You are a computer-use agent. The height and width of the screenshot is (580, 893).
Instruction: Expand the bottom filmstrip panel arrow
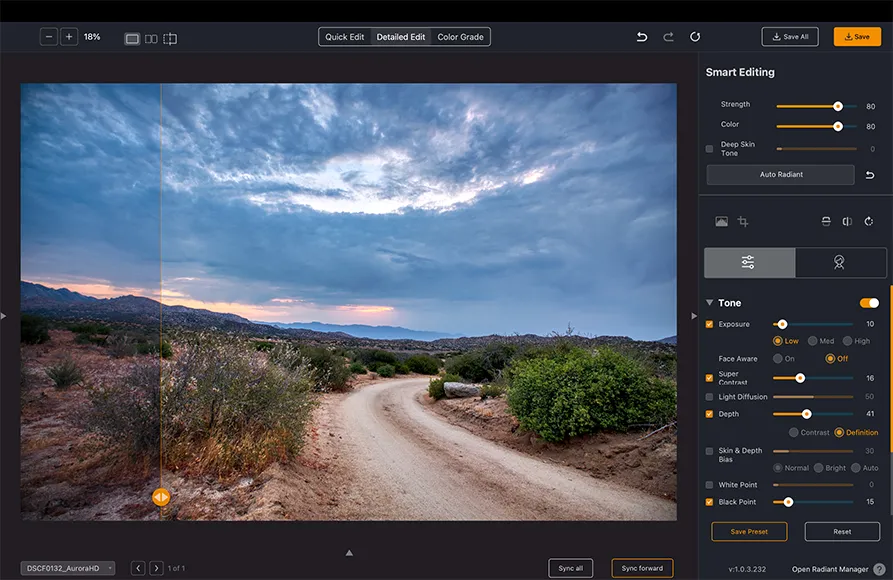[x=349, y=552]
